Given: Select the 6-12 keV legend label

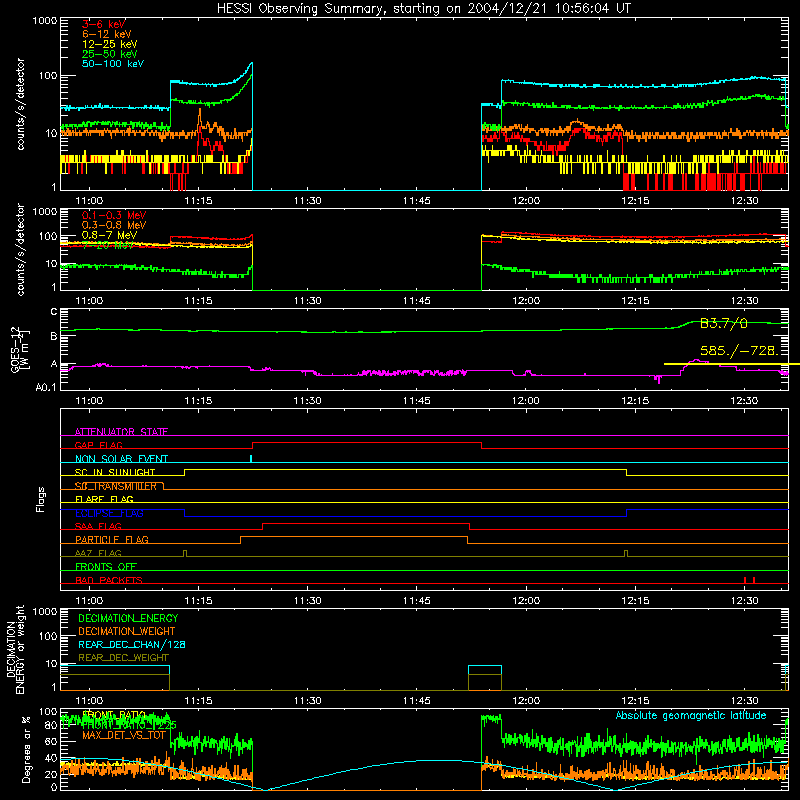Looking at the screenshot, I should 107,34.
